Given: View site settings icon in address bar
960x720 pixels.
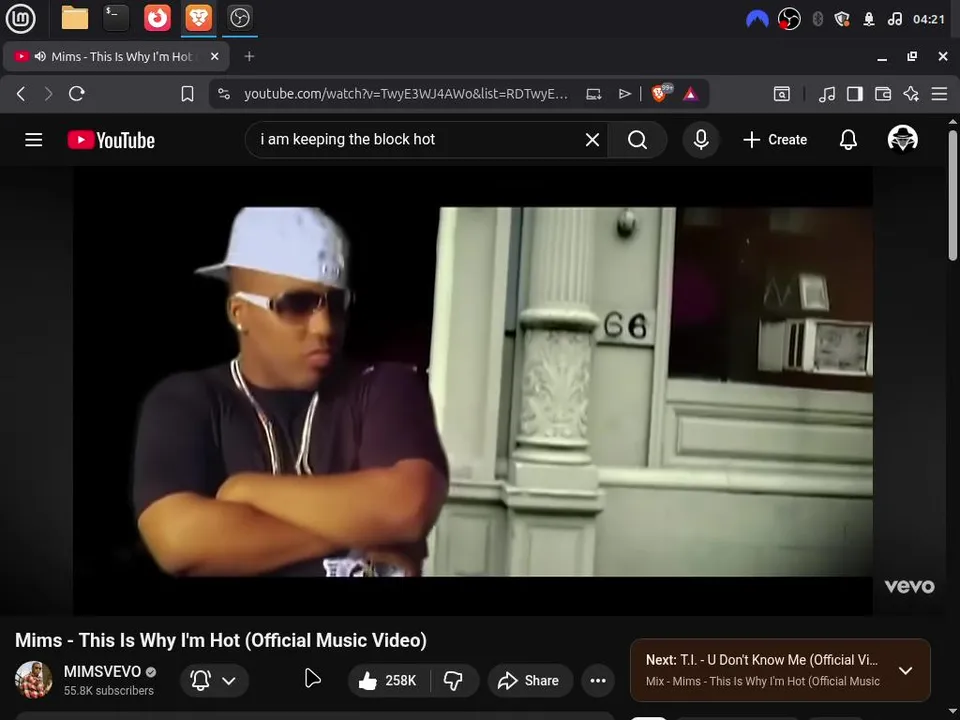Looking at the screenshot, I should click(224, 94).
